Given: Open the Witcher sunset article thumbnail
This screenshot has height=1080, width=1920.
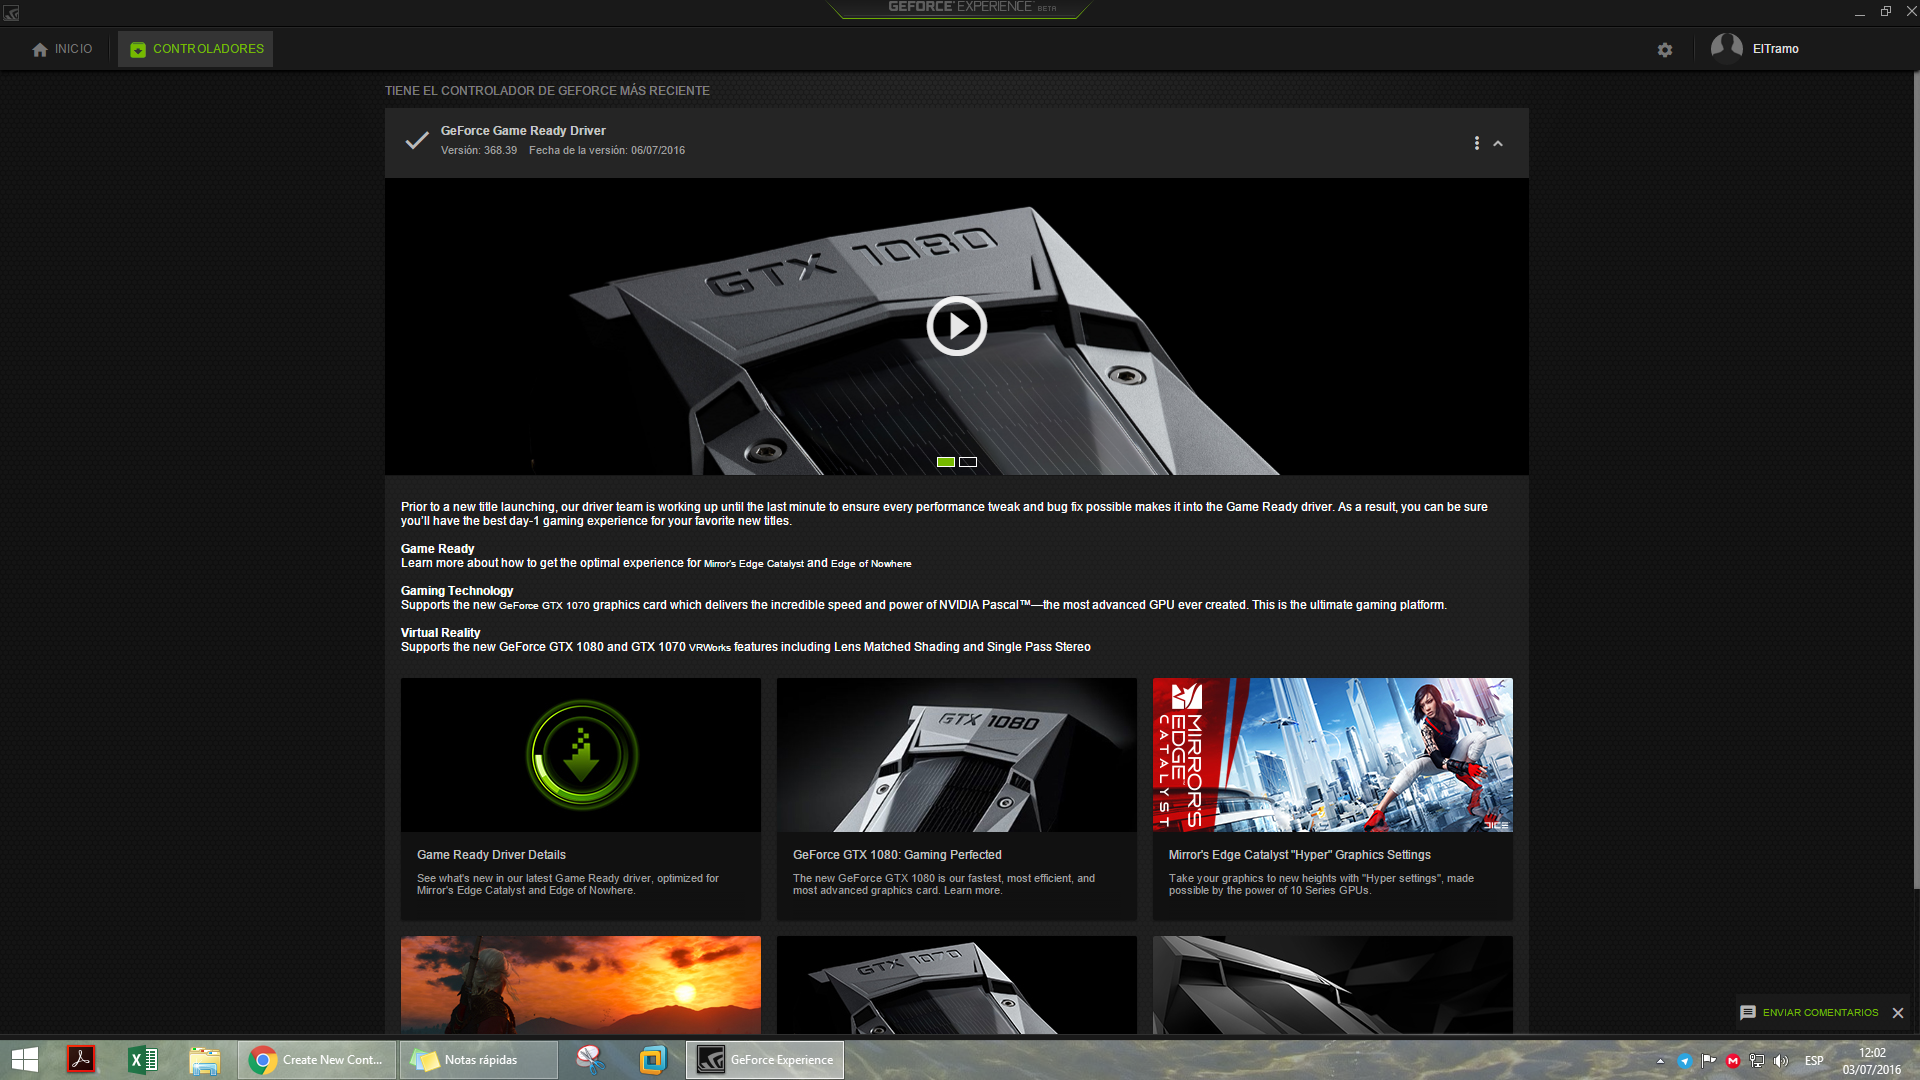Looking at the screenshot, I should 581,985.
